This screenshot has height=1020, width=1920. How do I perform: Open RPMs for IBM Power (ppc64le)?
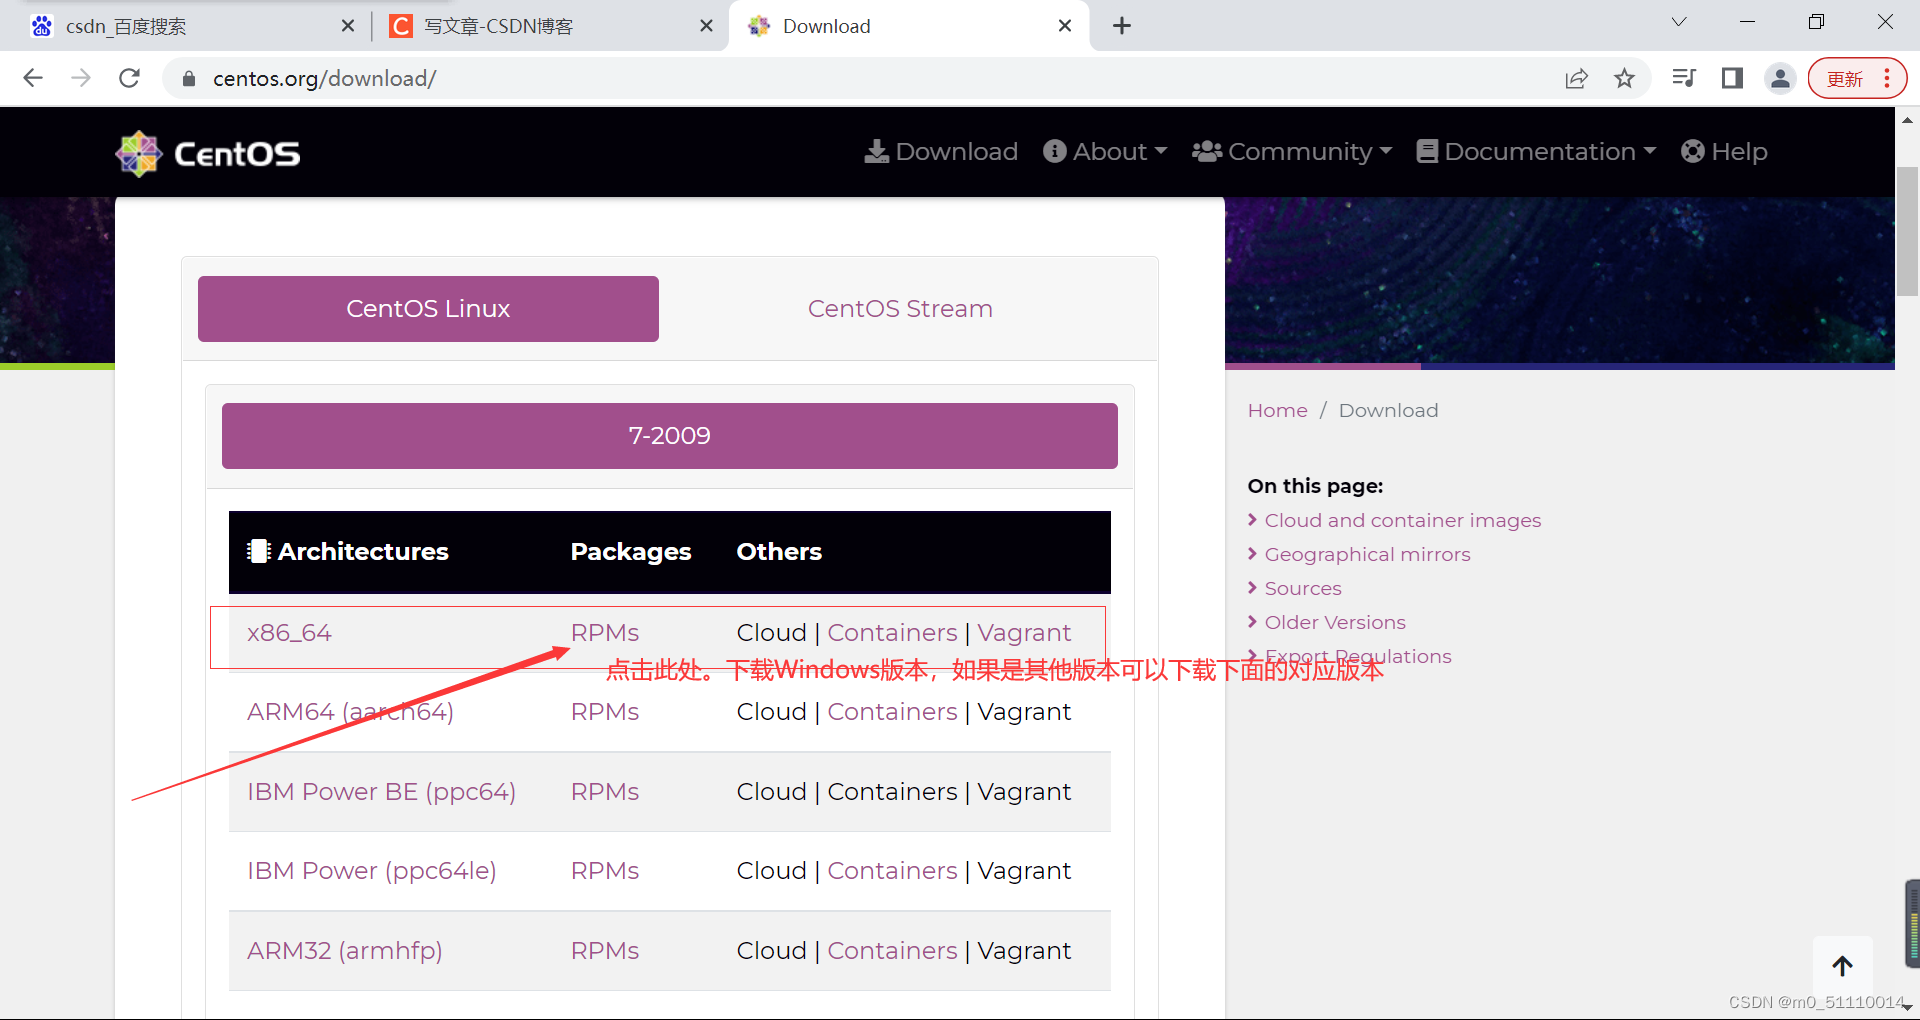[x=605, y=871]
